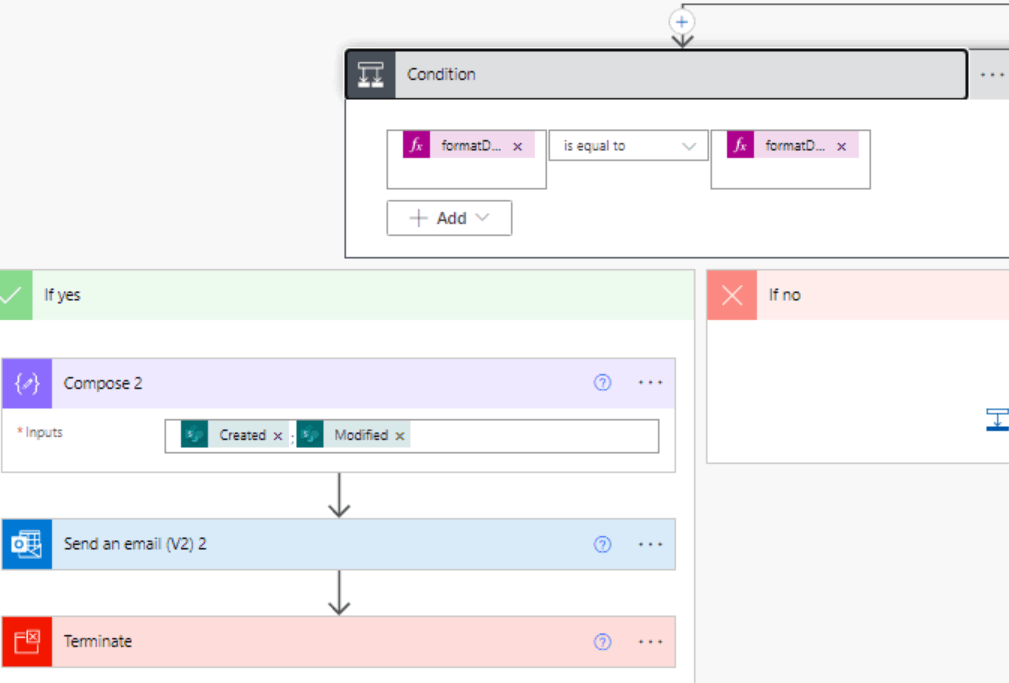This screenshot has width=1009, height=683.
Task: Open help for Compose 2 action
Action: click(602, 383)
